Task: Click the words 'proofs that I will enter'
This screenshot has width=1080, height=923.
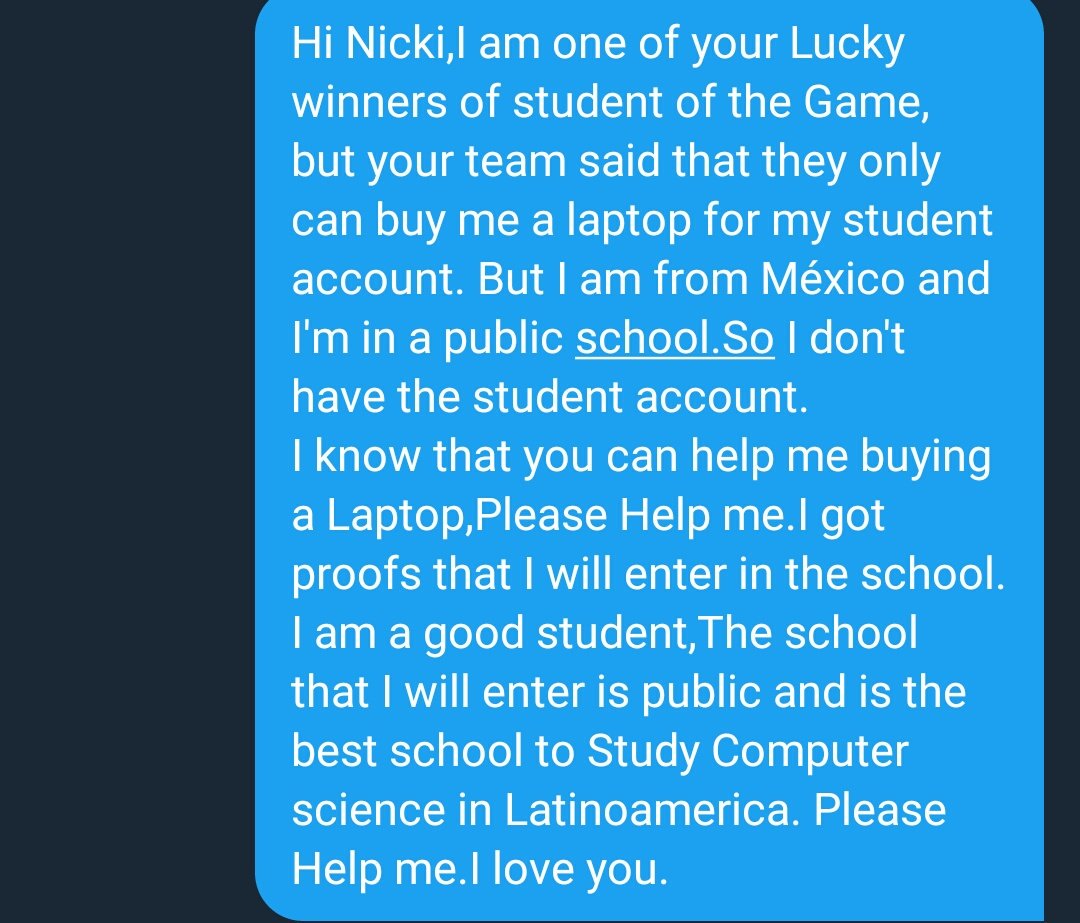Action: pos(509,574)
